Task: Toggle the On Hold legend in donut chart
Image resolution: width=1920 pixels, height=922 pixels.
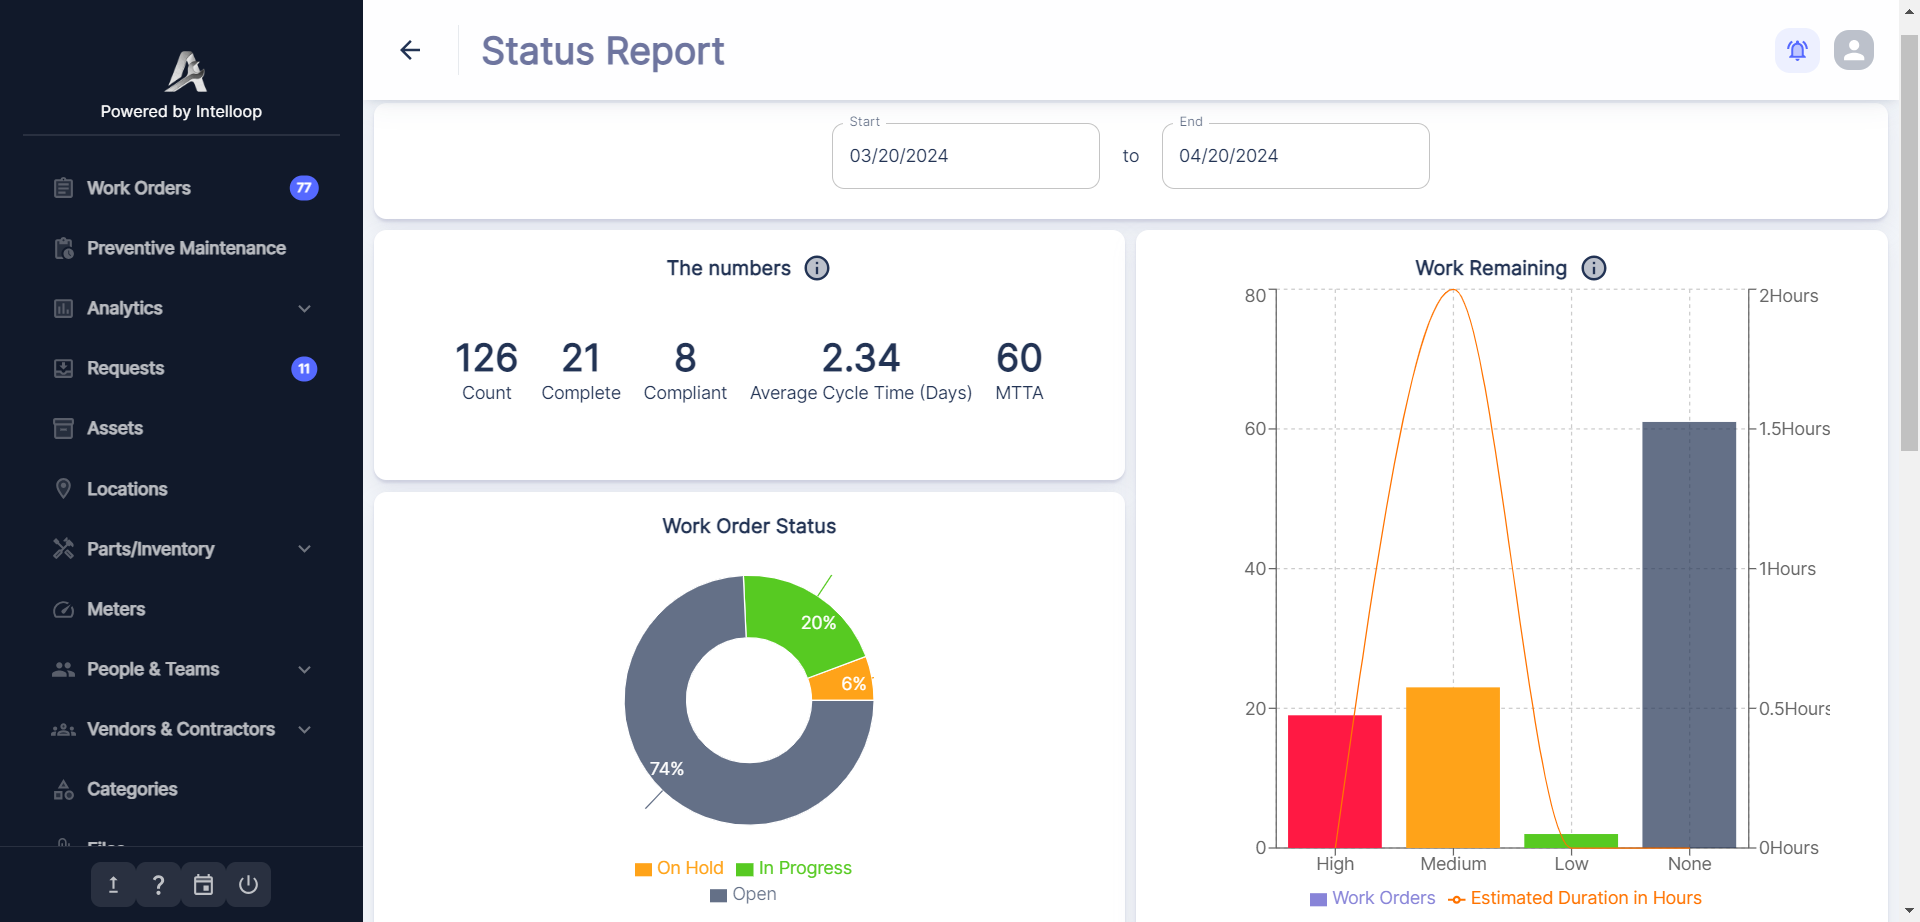Action: (x=680, y=867)
